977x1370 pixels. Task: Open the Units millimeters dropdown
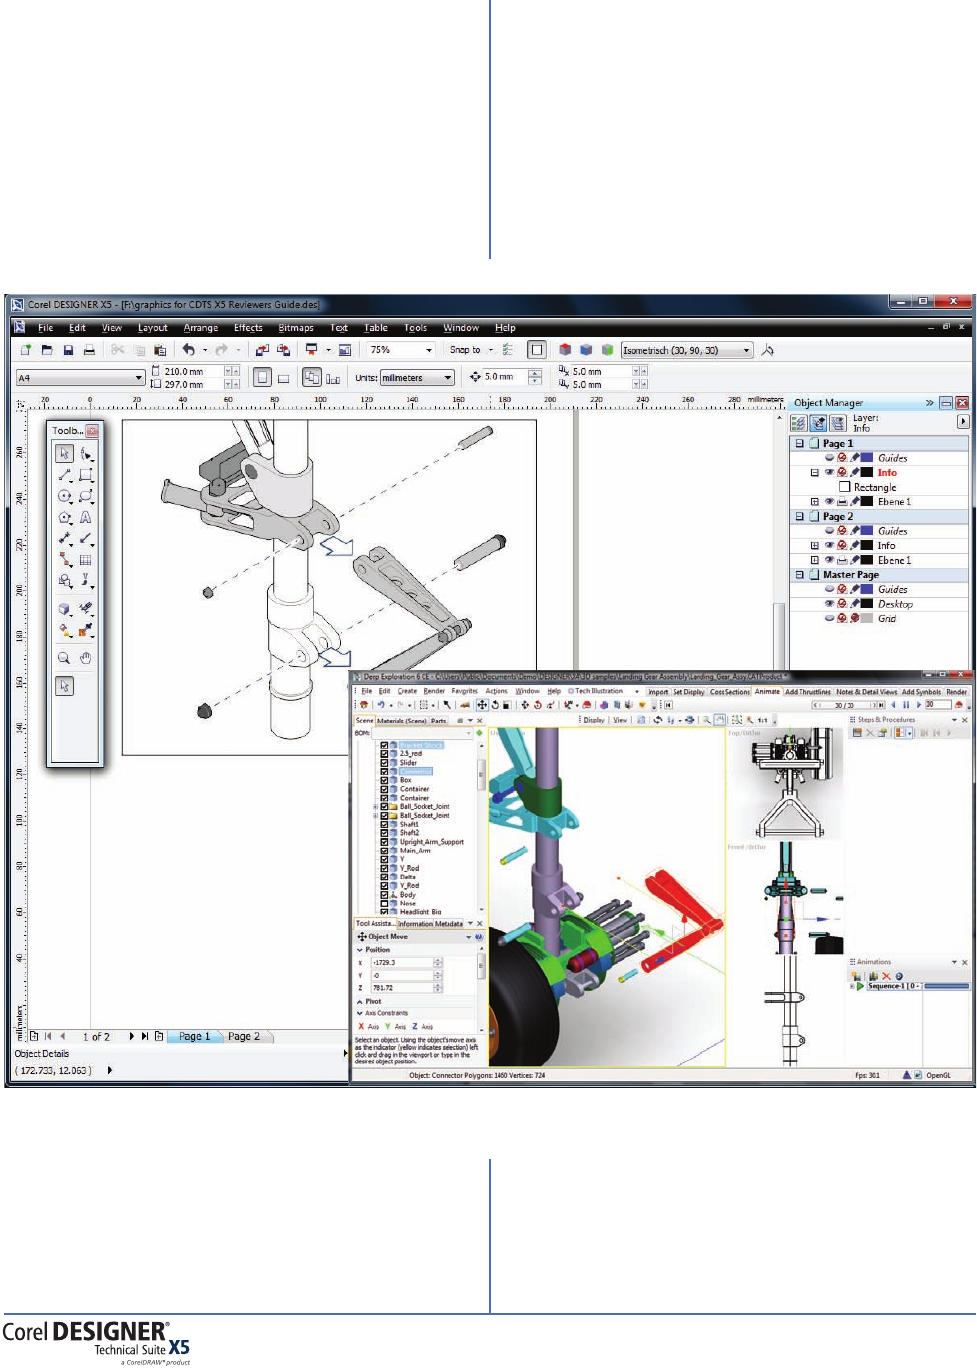(448, 378)
